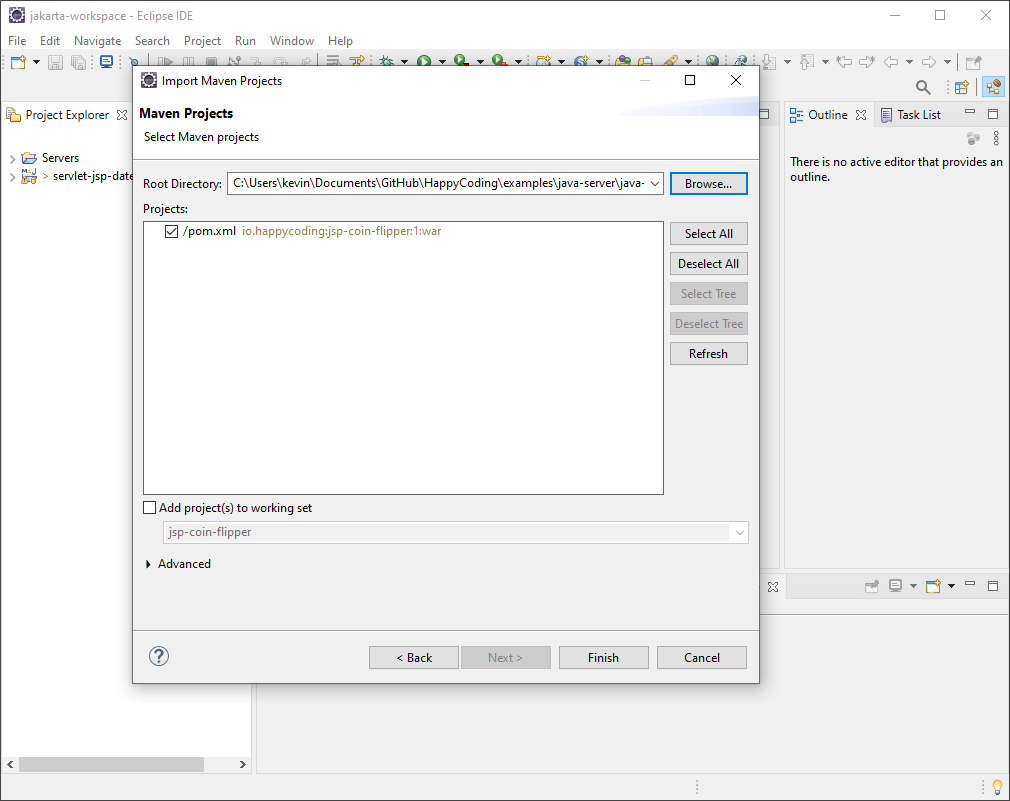
Task: Click the Deselect All button
Action: click(x=708, y=263)
